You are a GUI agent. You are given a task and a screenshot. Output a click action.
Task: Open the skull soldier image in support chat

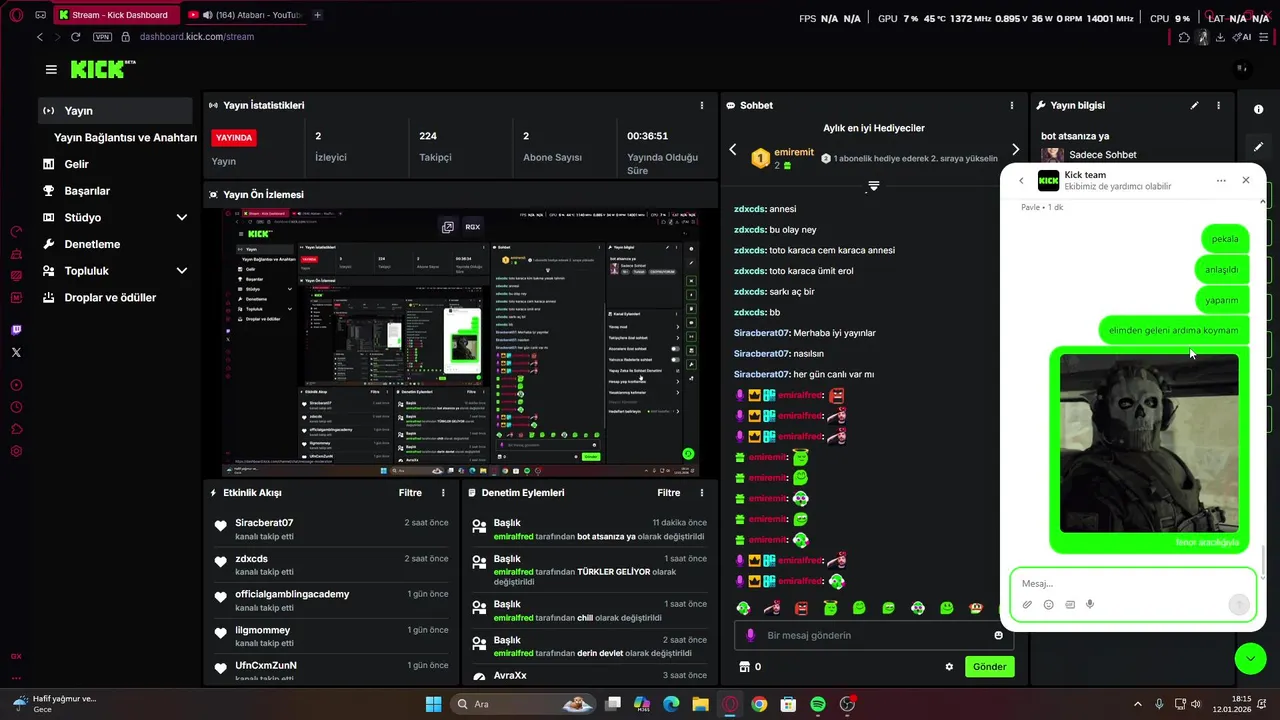coord(1149,443)
